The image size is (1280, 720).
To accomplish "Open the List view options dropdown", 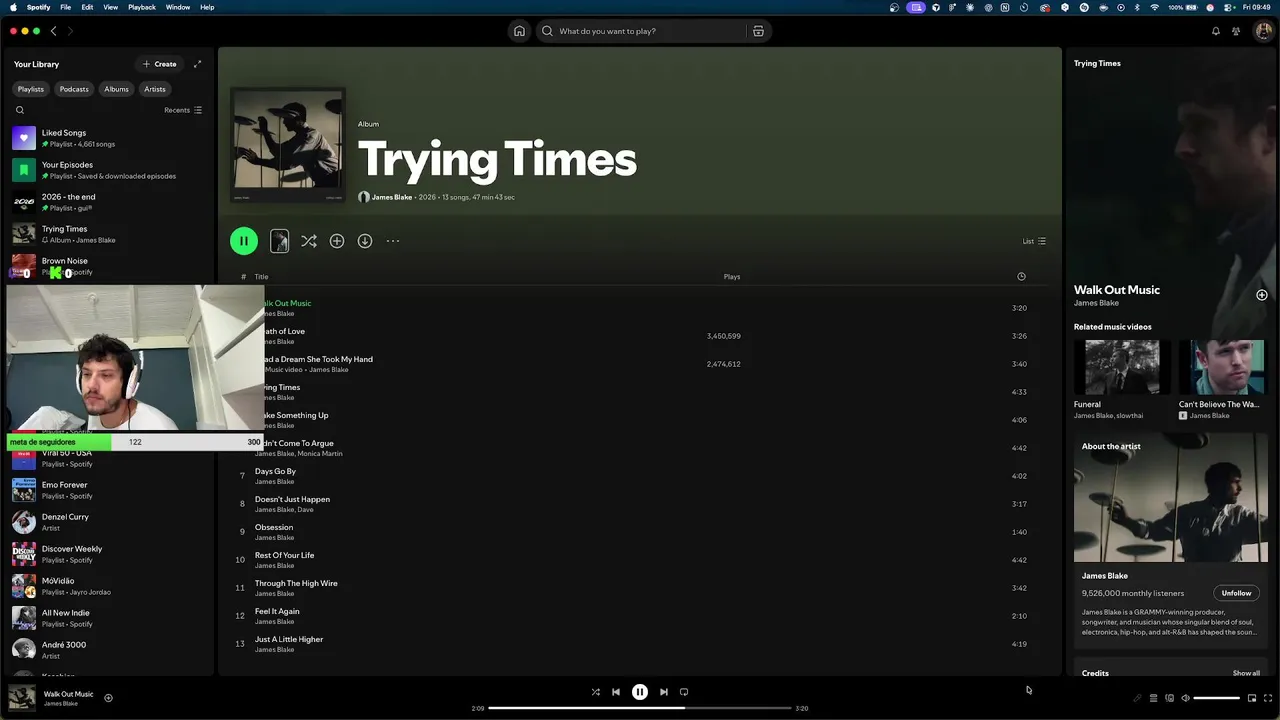I will click(x=1034, y=241).
